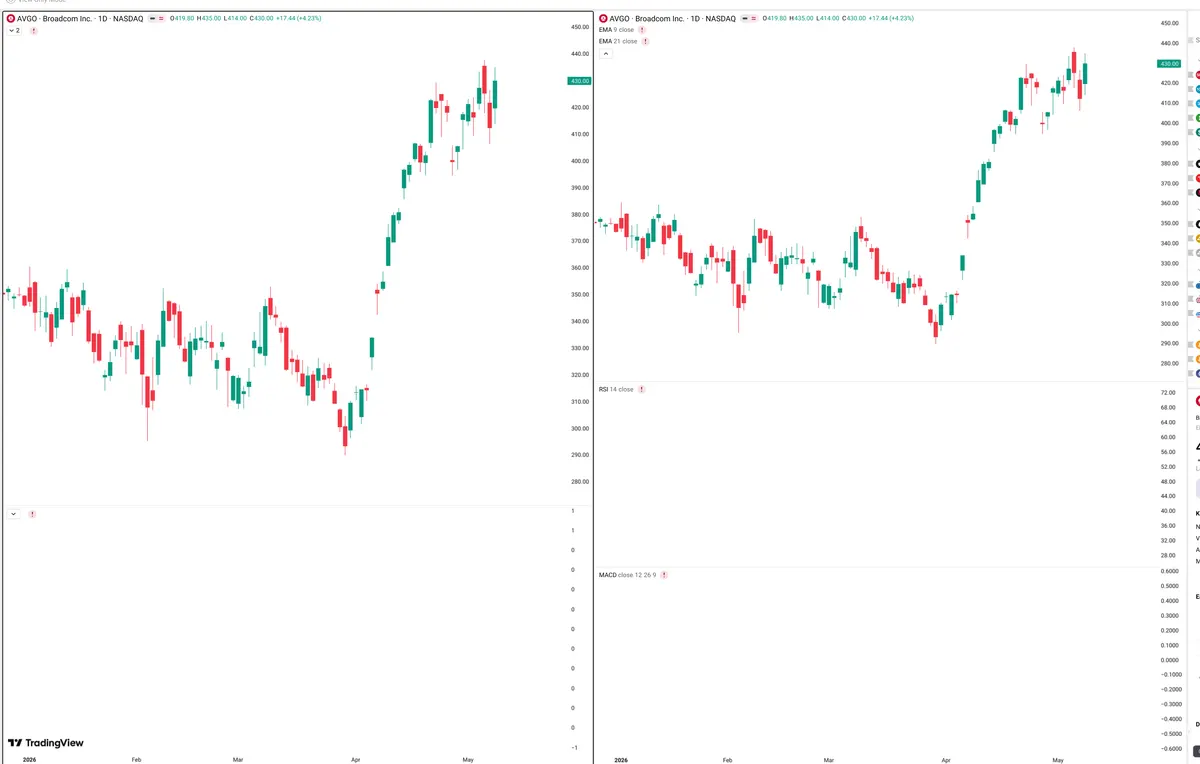Click the "Feb" label on the left chart's time axis
This screenshot has height=764, width=1200.
[x=136, y=760]
